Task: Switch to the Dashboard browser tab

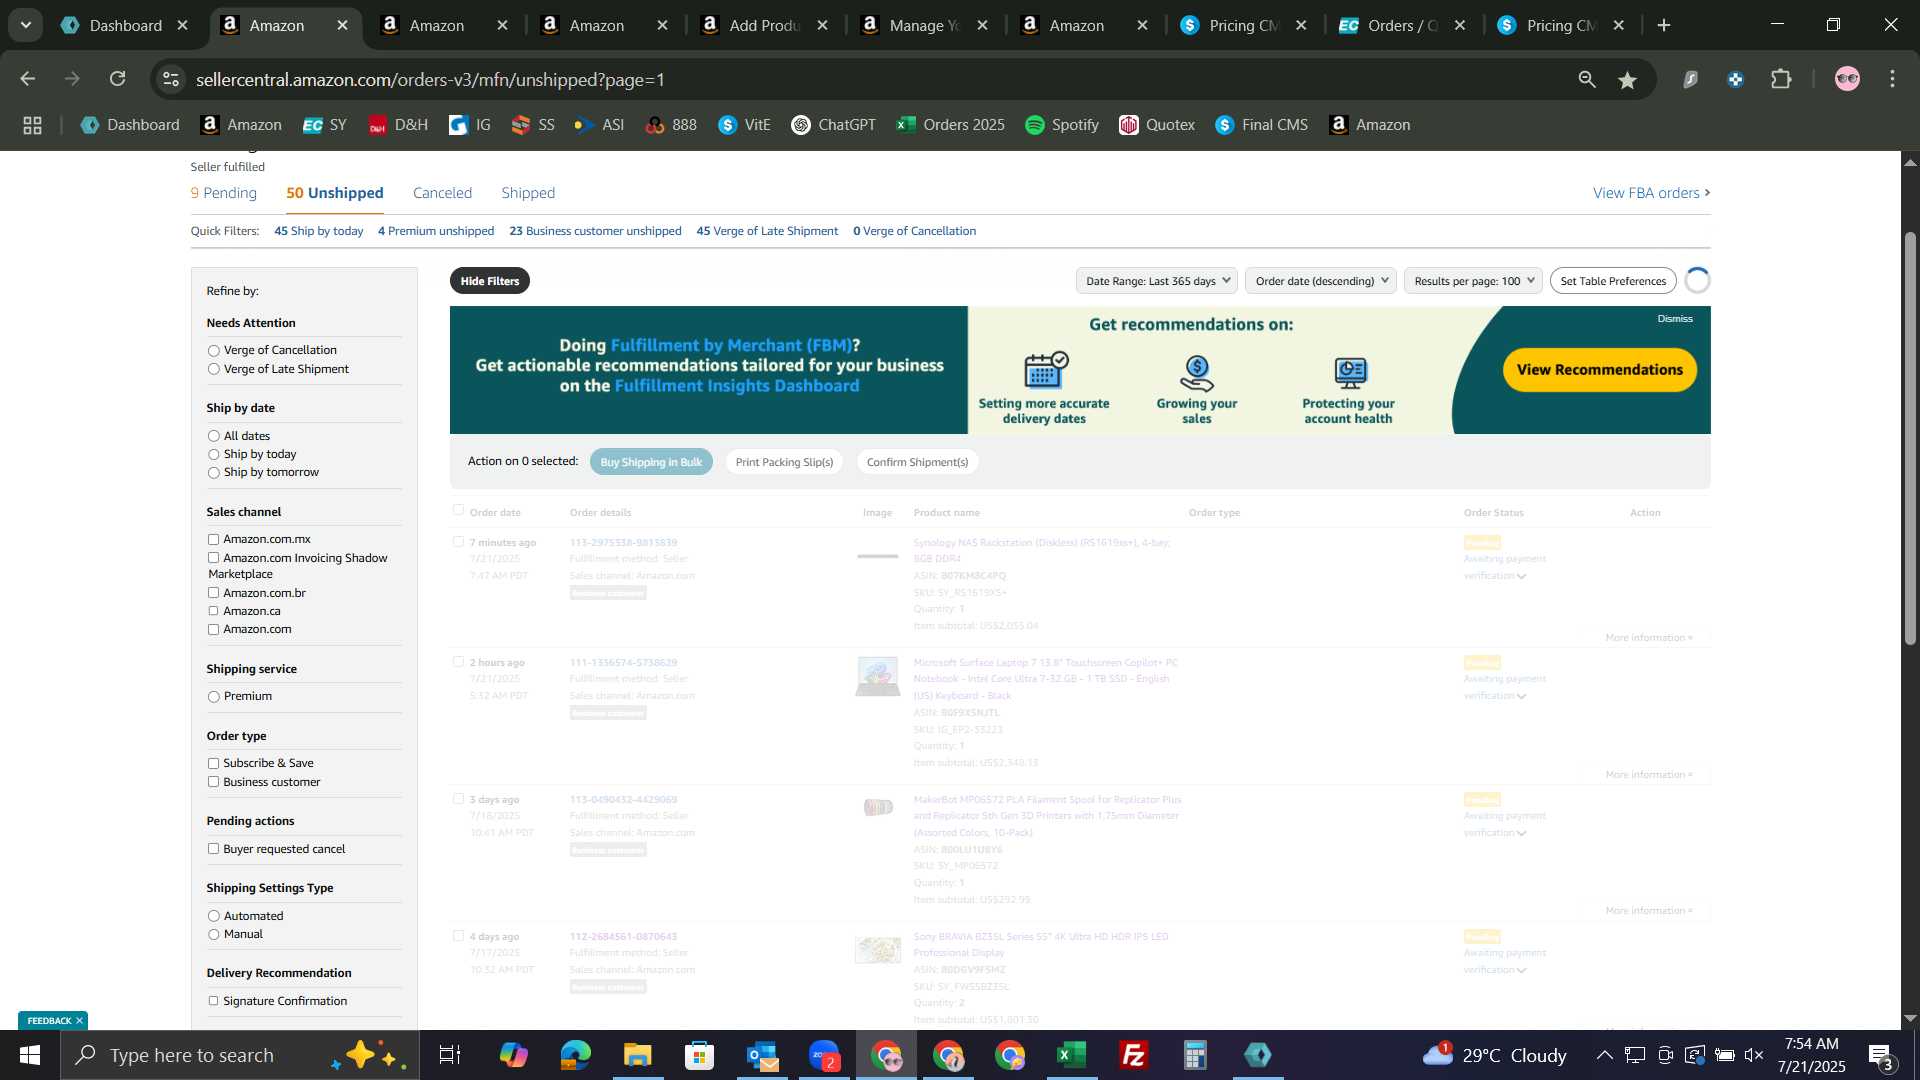Action: click(x=125, y=25)
